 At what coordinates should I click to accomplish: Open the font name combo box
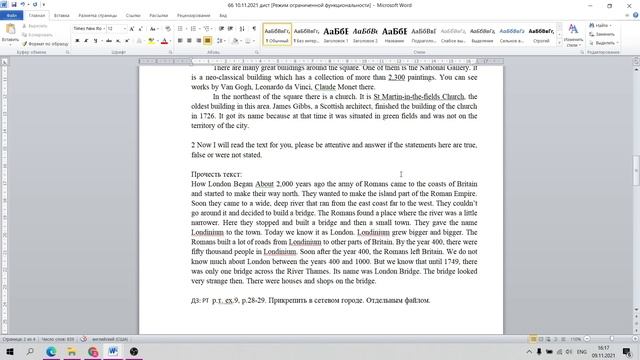pyautogui.click(x=89, y=29)
